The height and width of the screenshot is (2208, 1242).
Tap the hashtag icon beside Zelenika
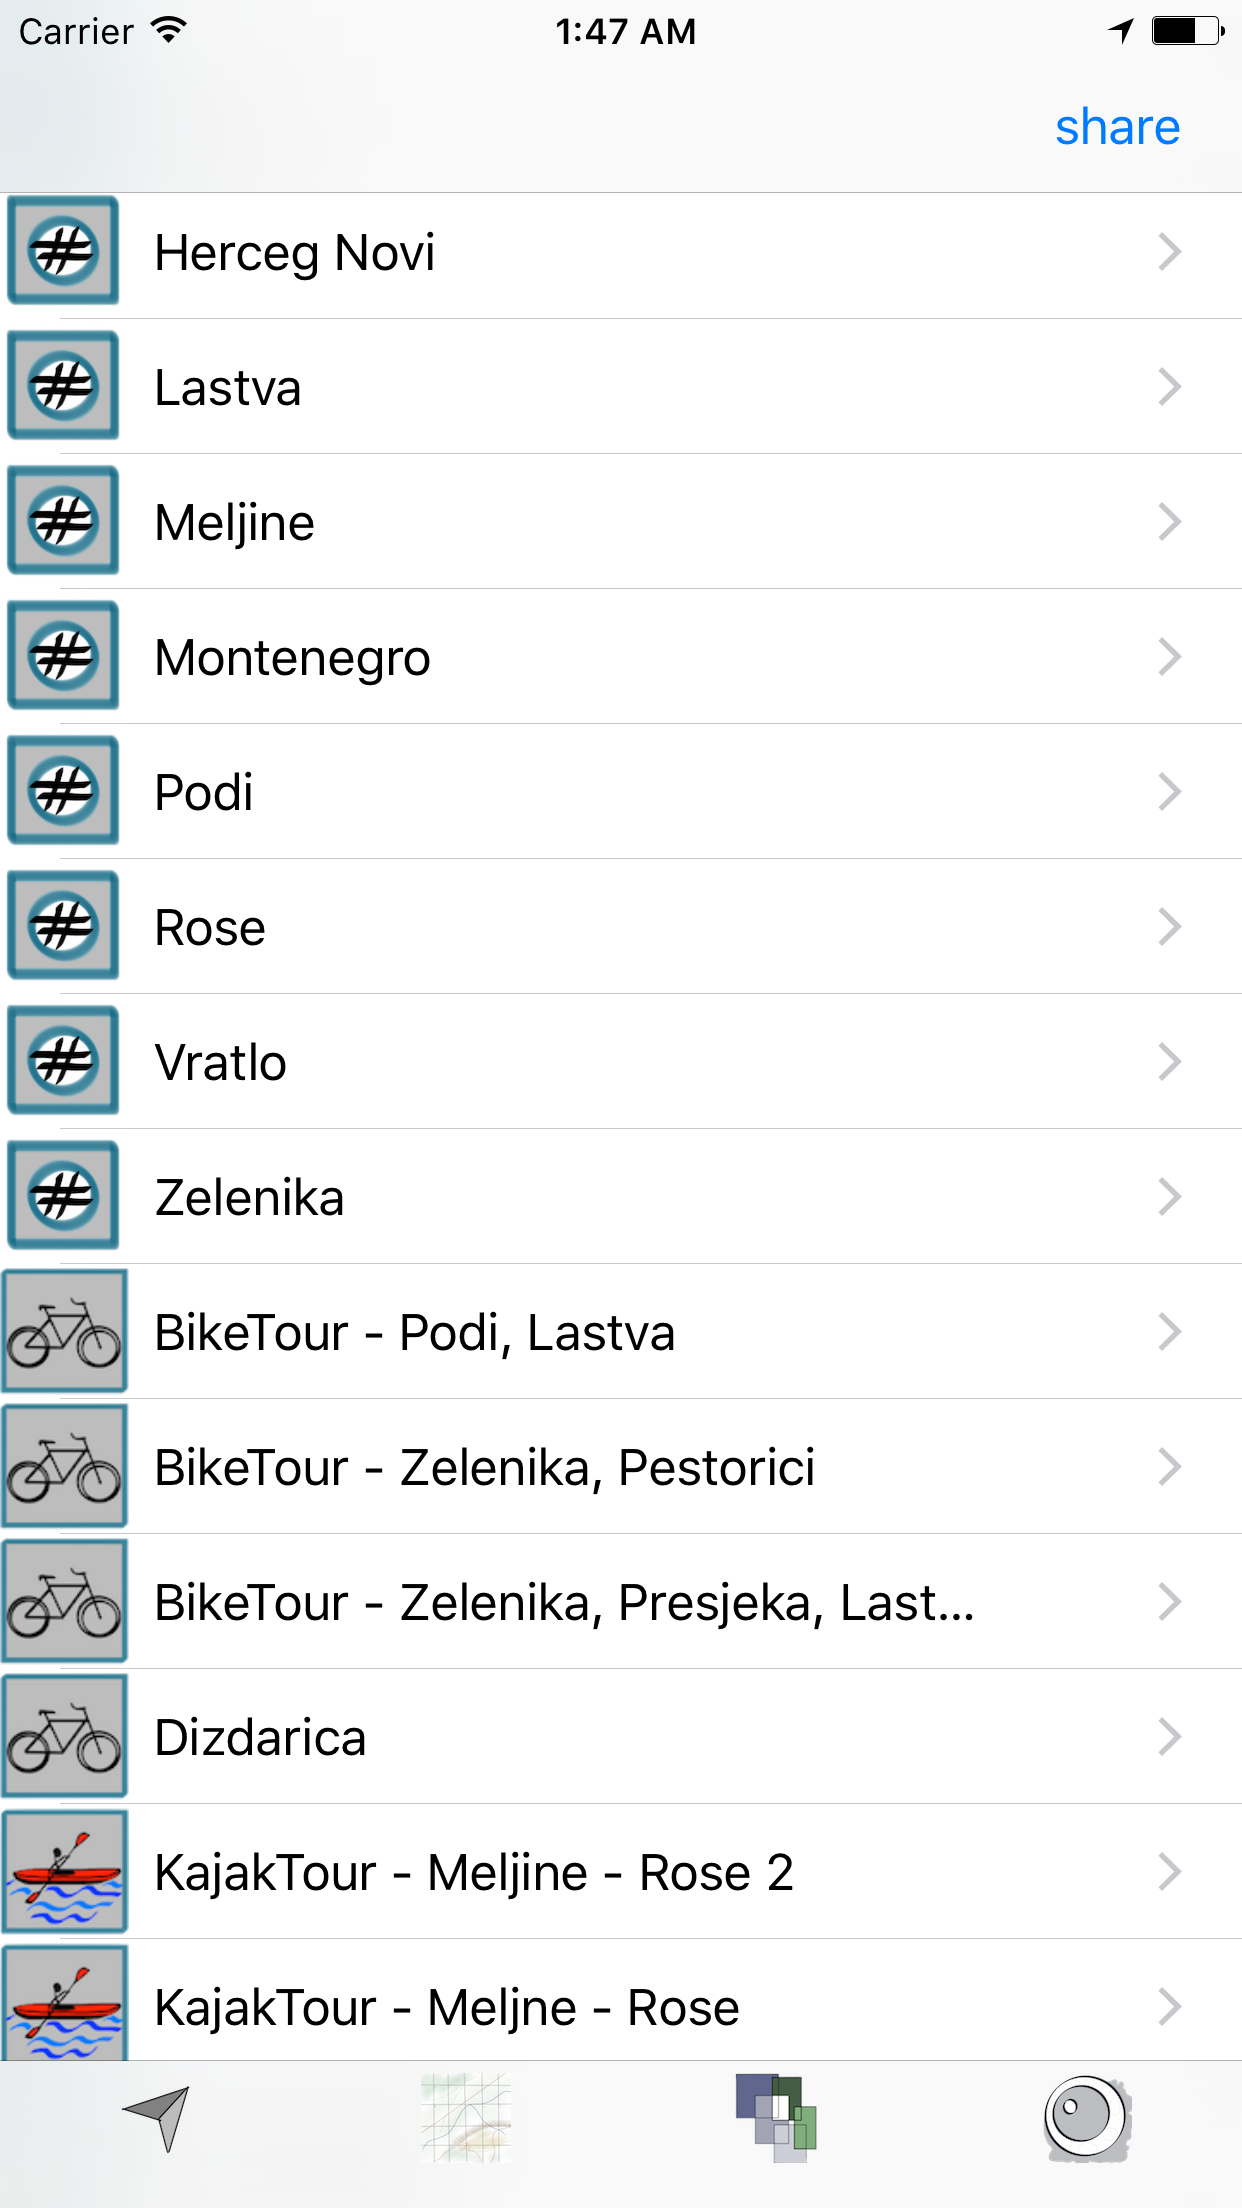[63, 1196]
